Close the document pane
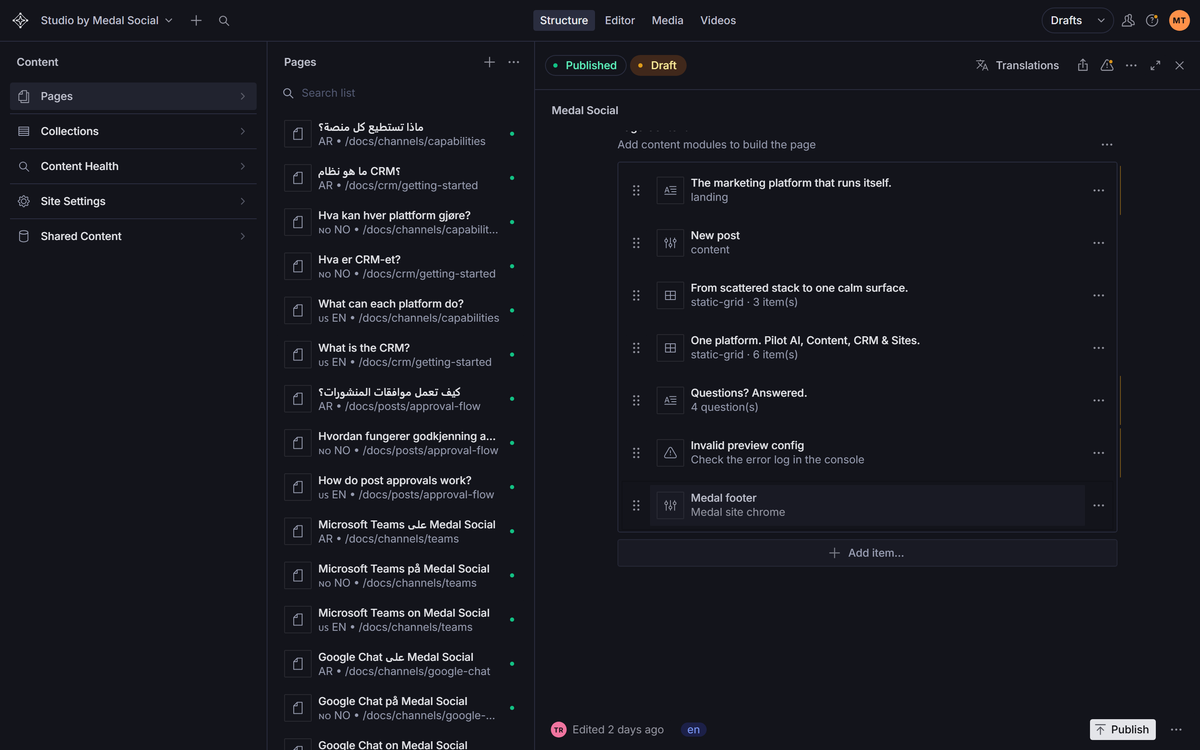The width and height of the screenshot is (1200, 750). (x=1179, y=65)
